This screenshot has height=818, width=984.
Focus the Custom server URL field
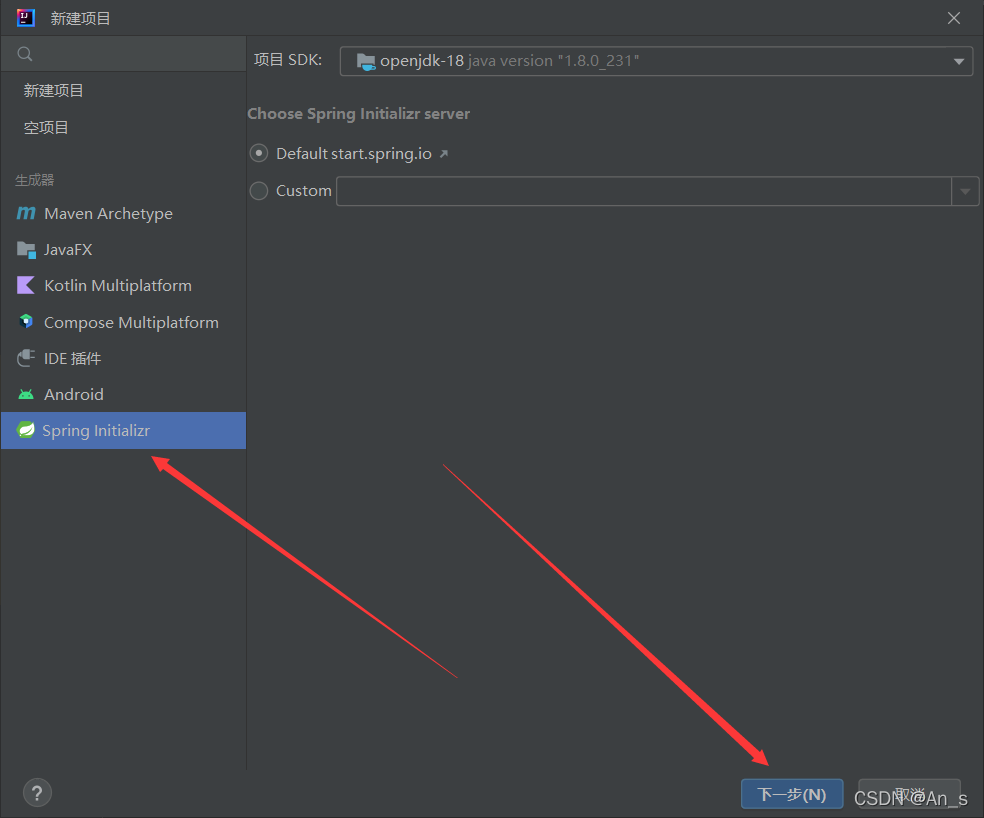point(644,191)
